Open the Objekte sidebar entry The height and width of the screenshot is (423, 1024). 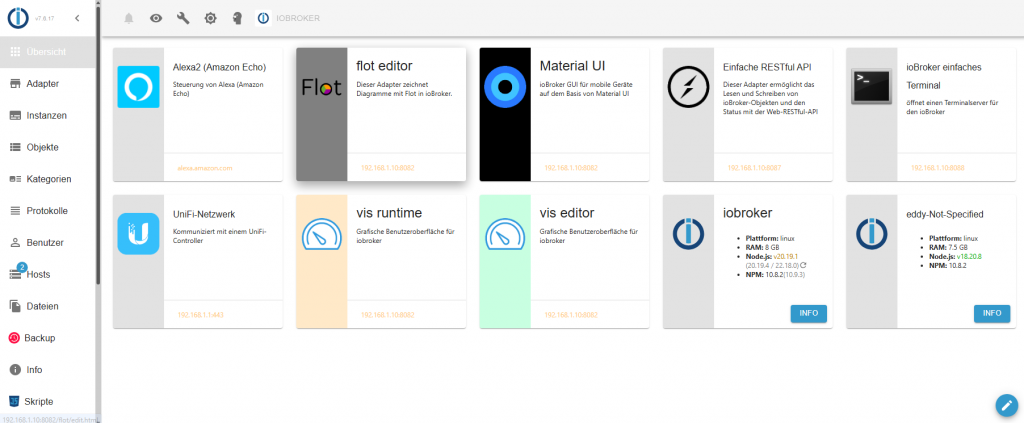42,147
